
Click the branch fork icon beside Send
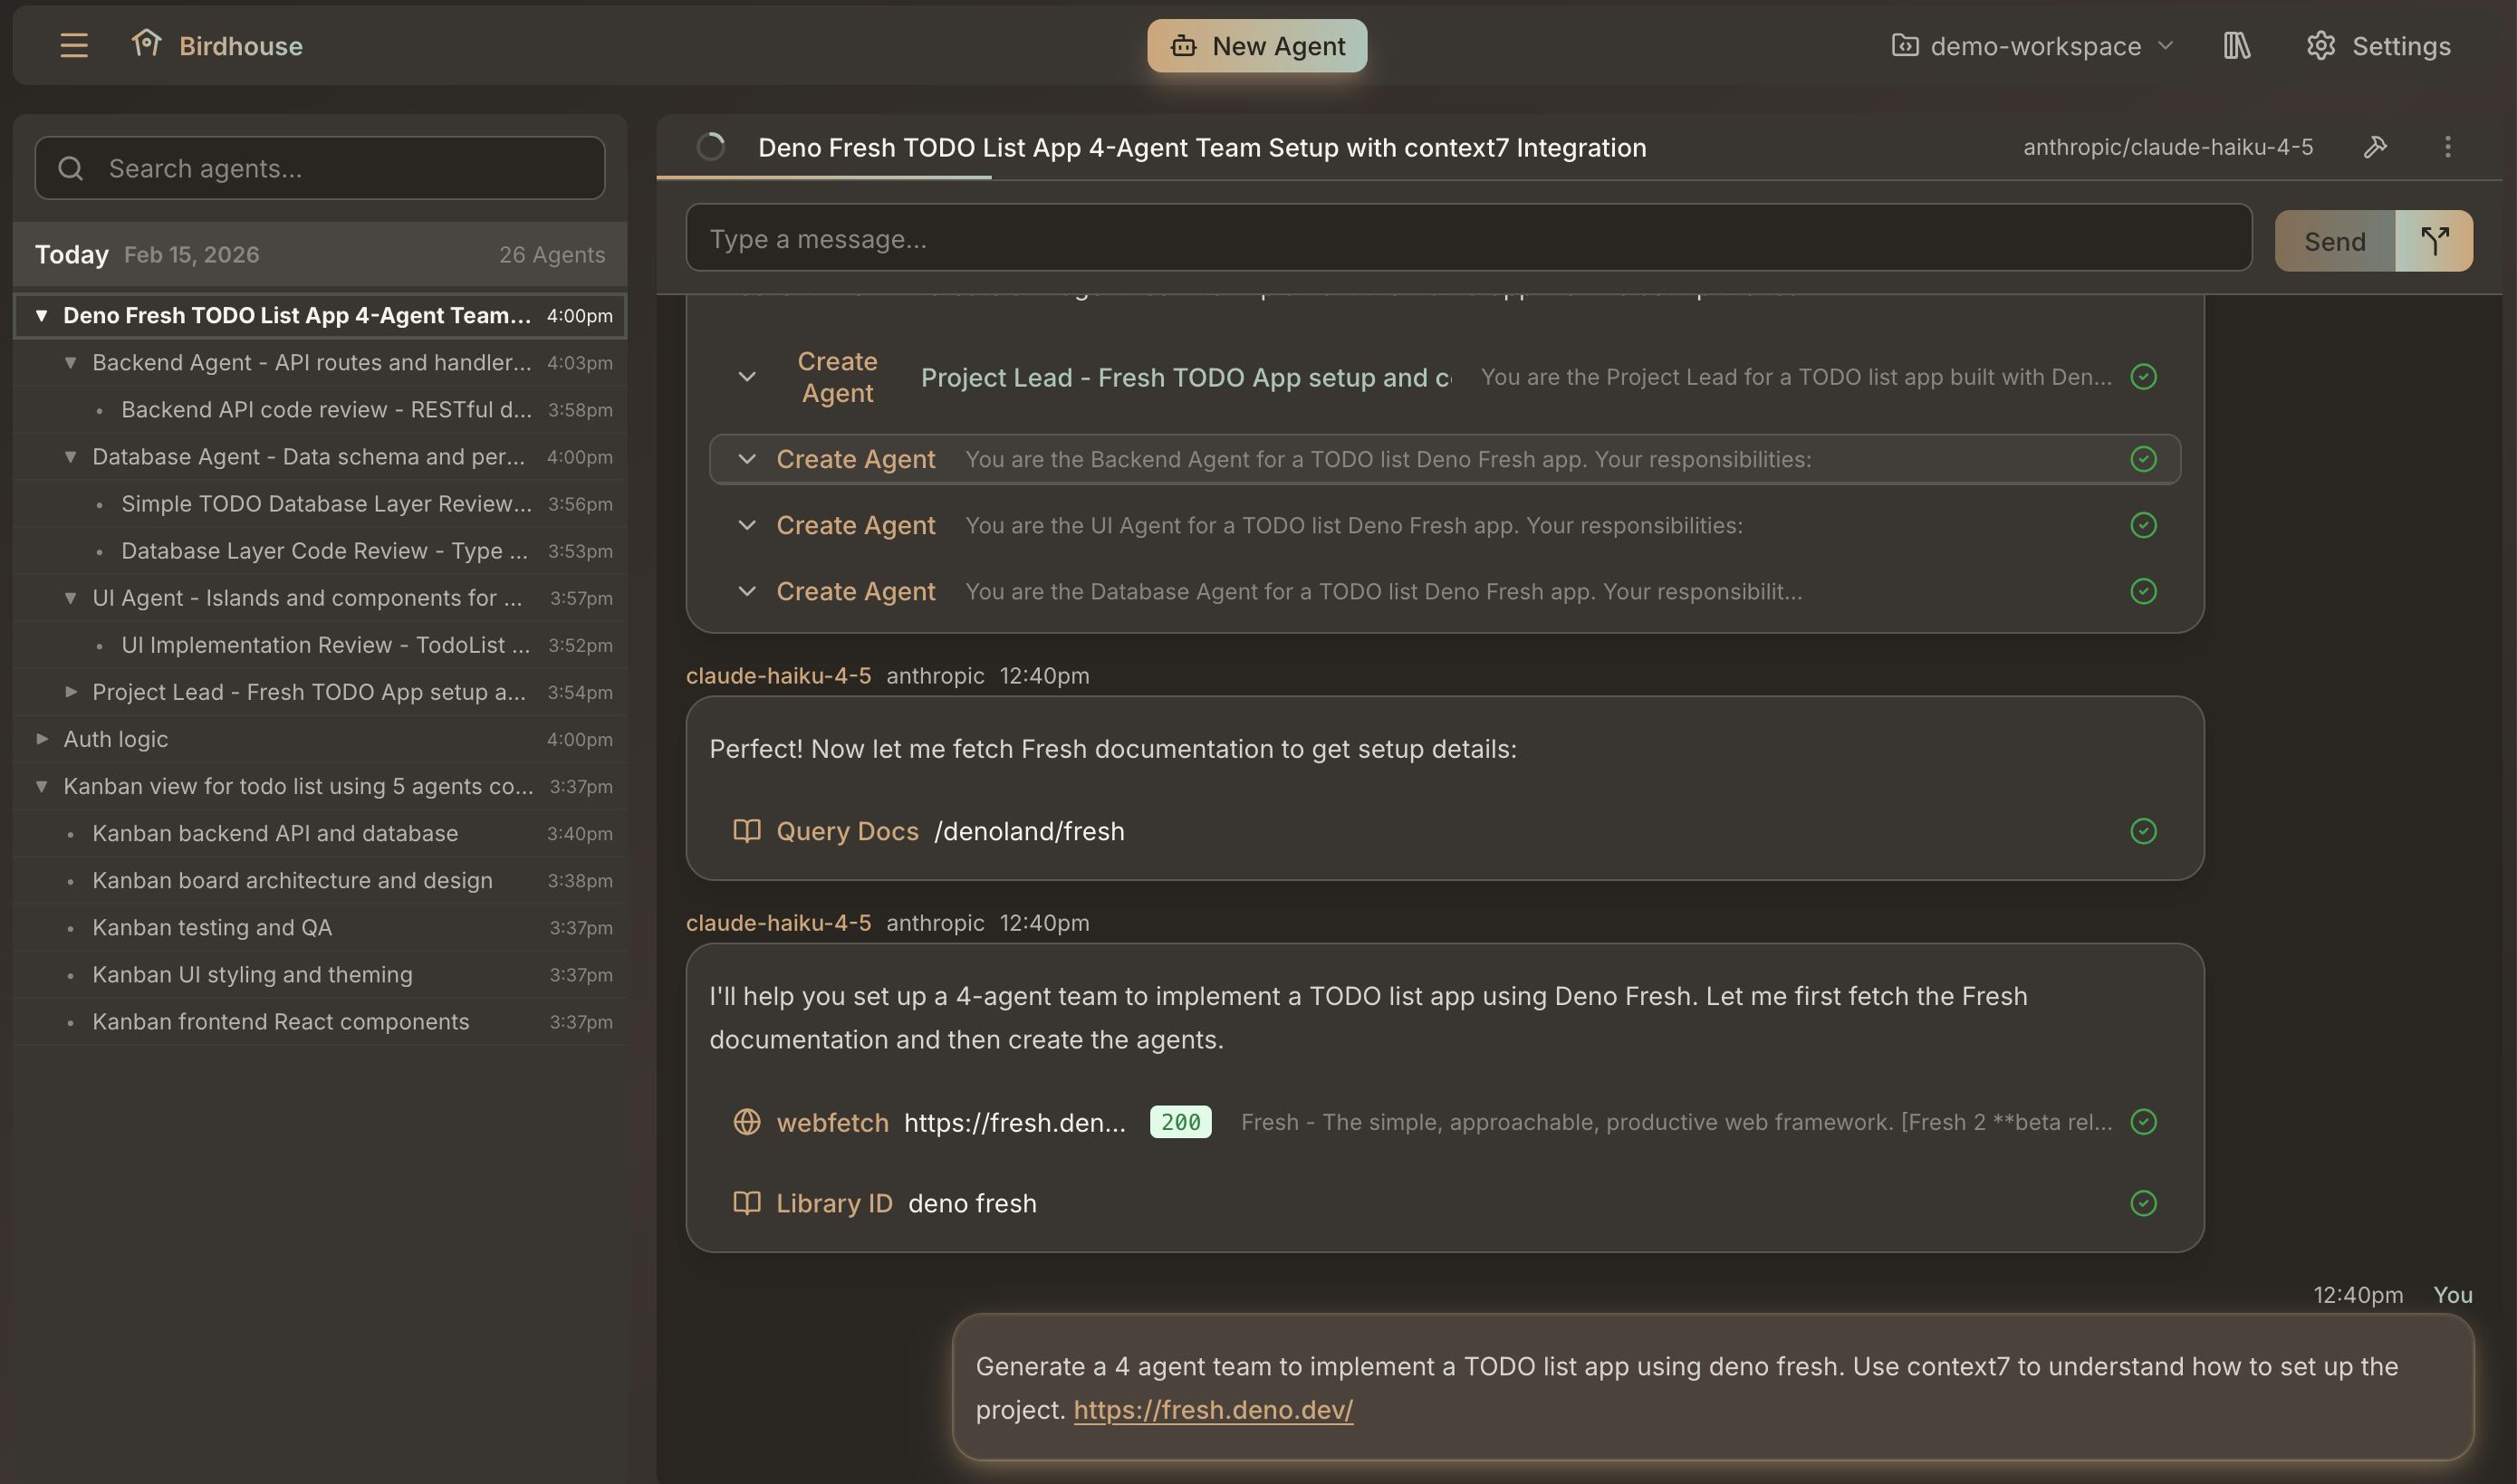pyautogui.click(x=2434, y=239)
